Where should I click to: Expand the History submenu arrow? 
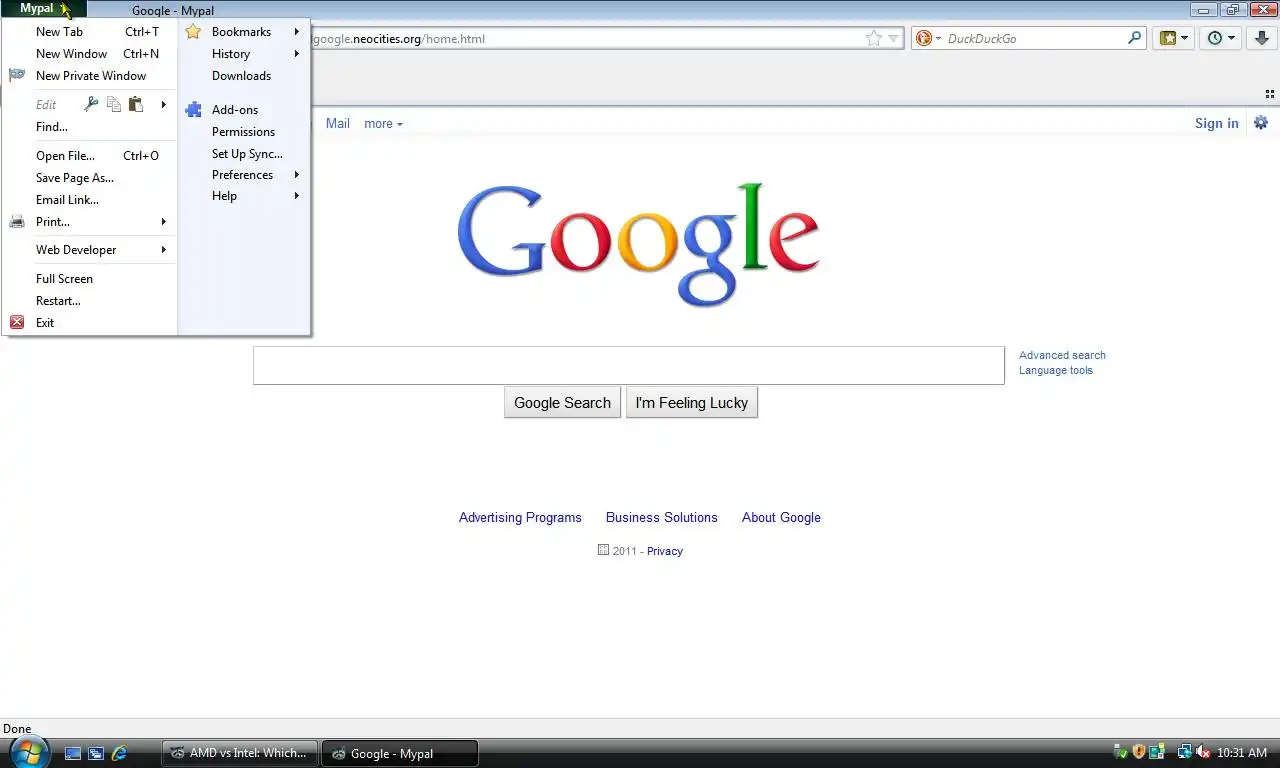(297, 54)
